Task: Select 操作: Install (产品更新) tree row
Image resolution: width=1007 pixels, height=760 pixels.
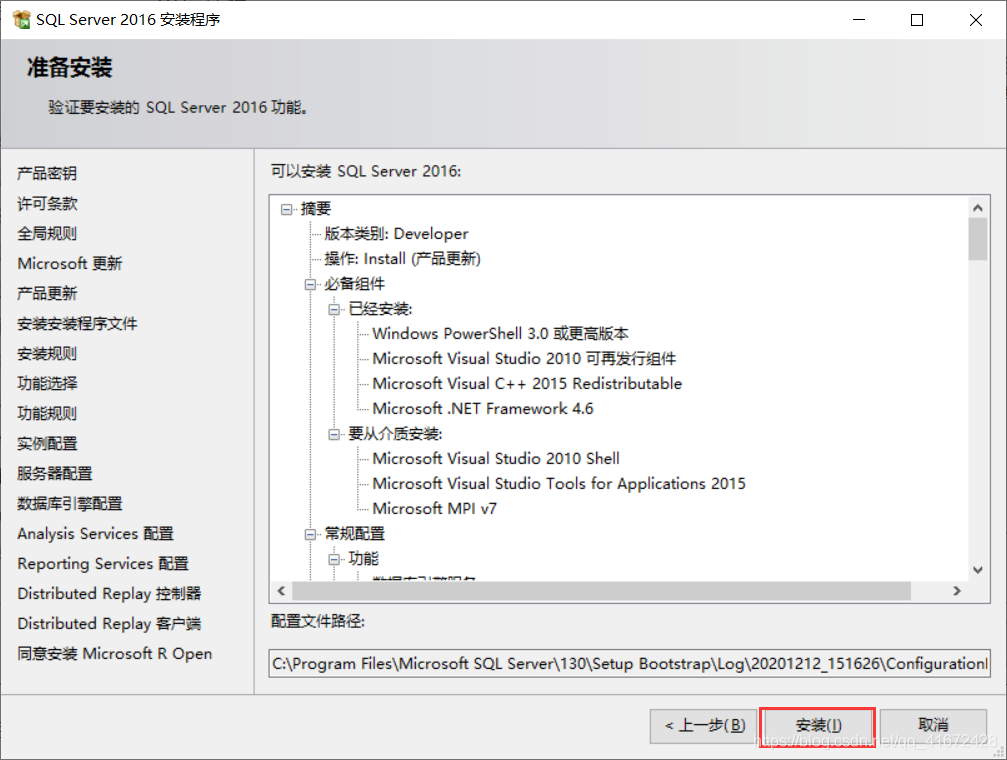Action: click(402, 259)
